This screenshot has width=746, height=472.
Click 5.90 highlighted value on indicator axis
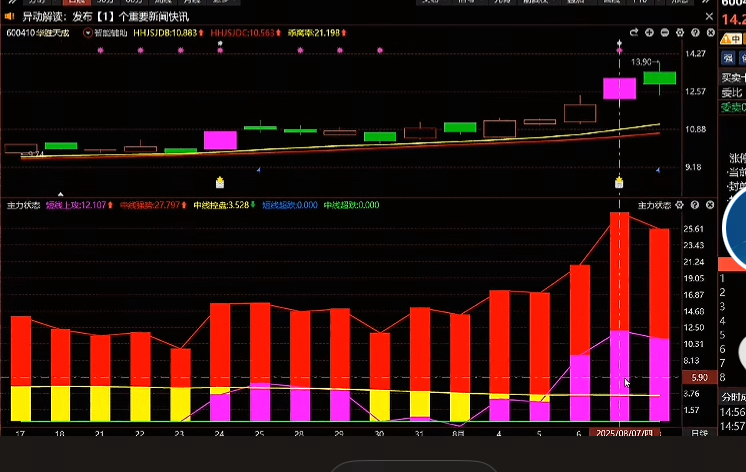pyautogui.click(x=699, y=377)
